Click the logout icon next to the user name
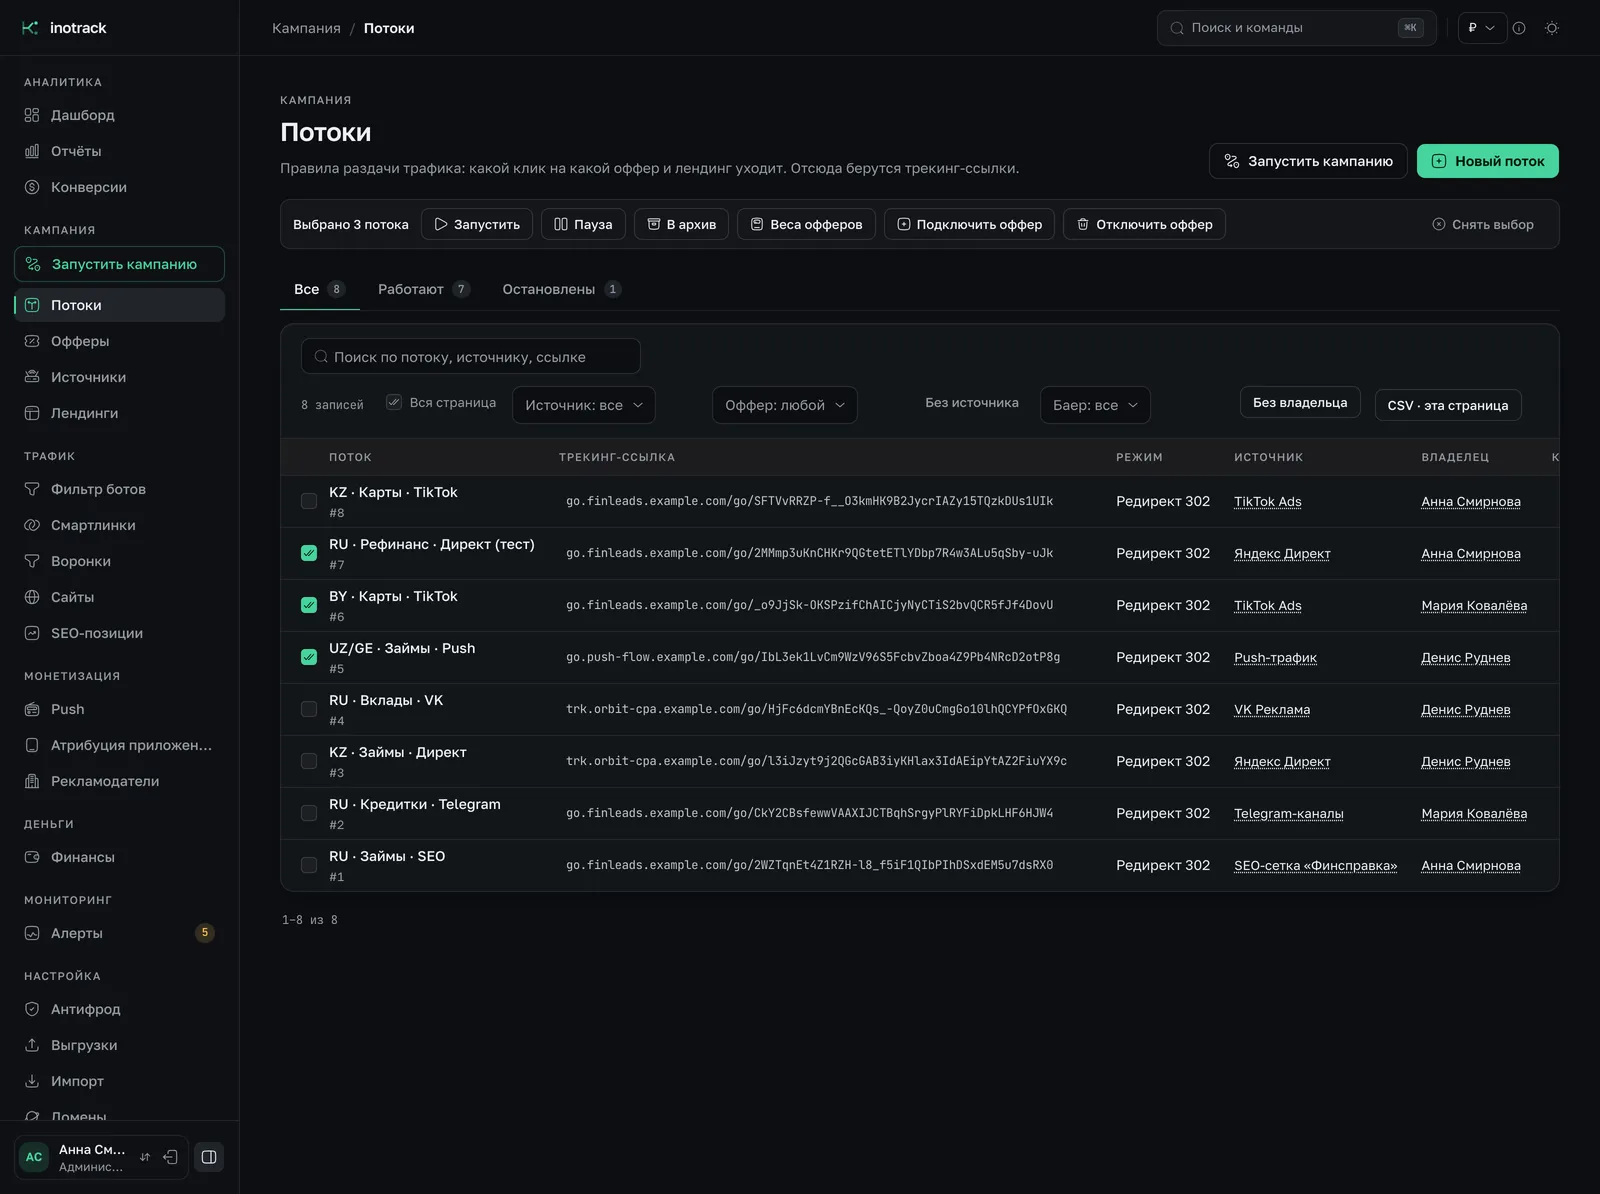The height and width of the screenshot is (1194, 1600). pos(171,1157)
